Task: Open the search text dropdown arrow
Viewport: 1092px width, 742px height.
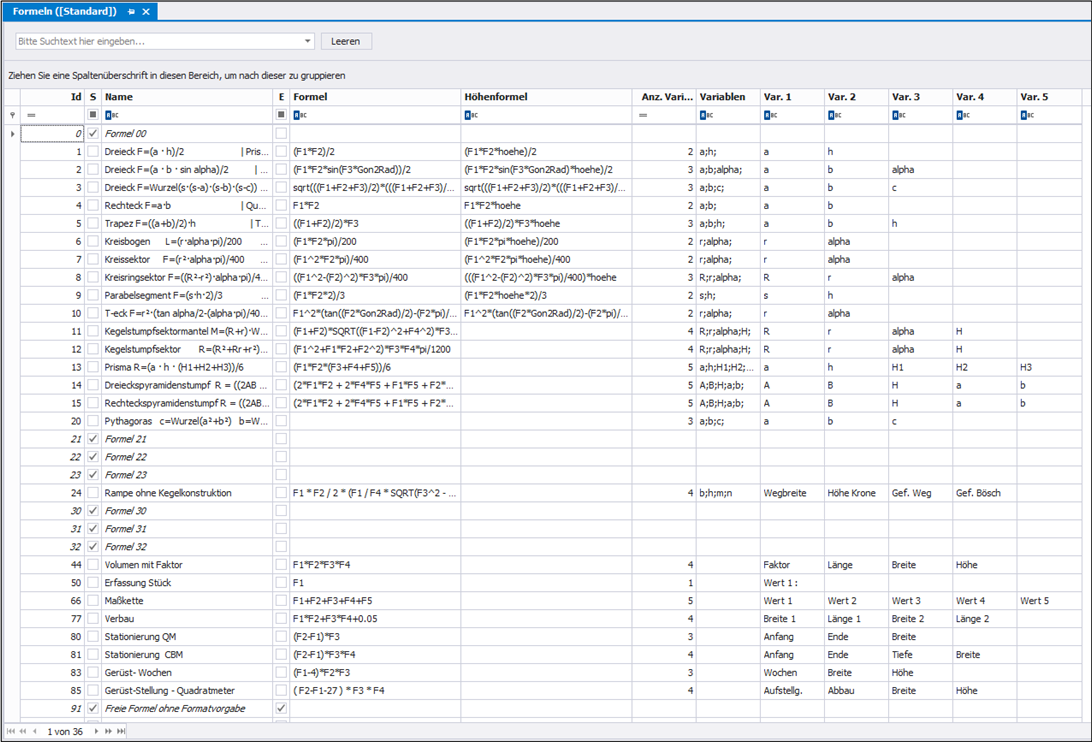Action: (307, 42)
